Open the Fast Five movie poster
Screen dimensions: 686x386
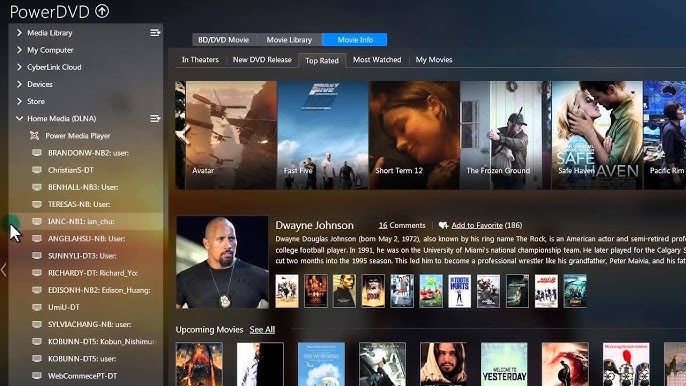322,135
